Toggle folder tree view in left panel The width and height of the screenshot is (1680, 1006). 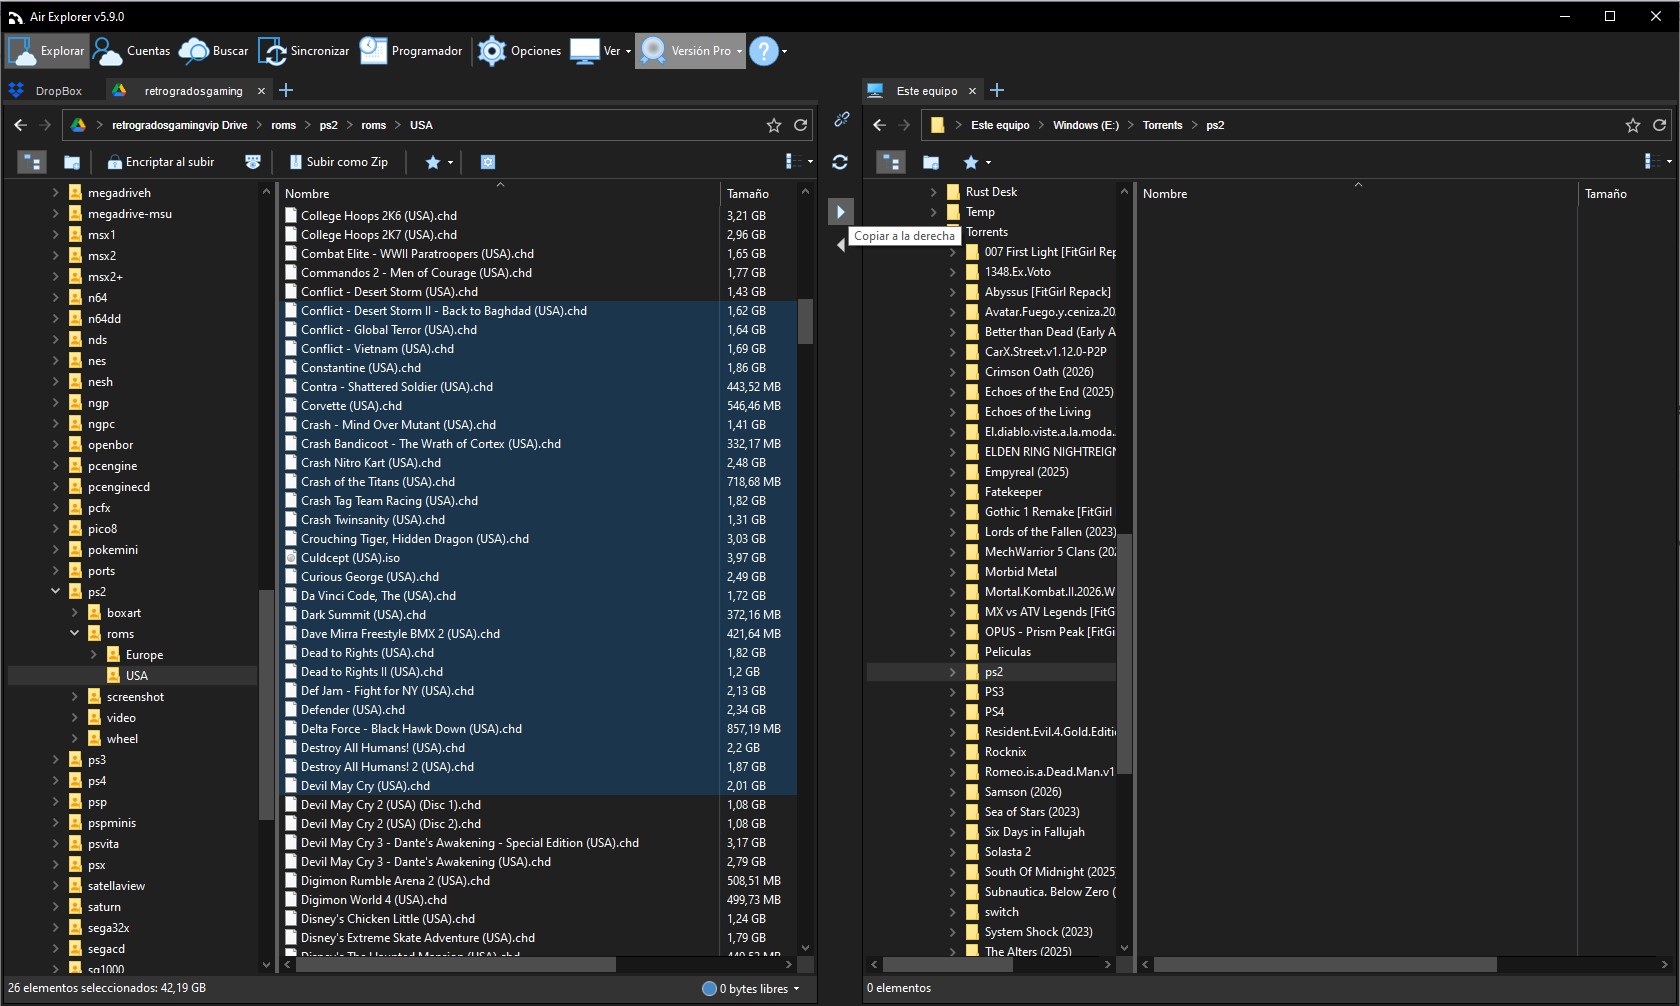tap(32, 162)
